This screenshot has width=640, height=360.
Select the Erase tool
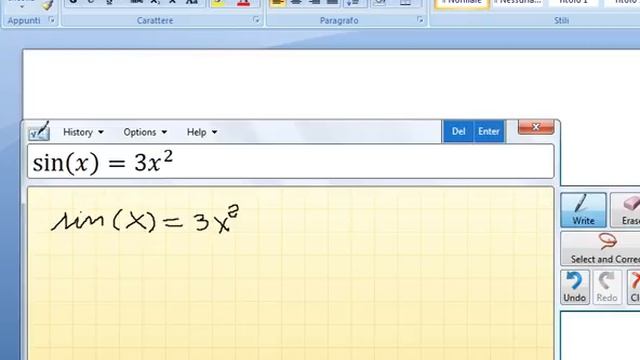[x=626, y=210]
